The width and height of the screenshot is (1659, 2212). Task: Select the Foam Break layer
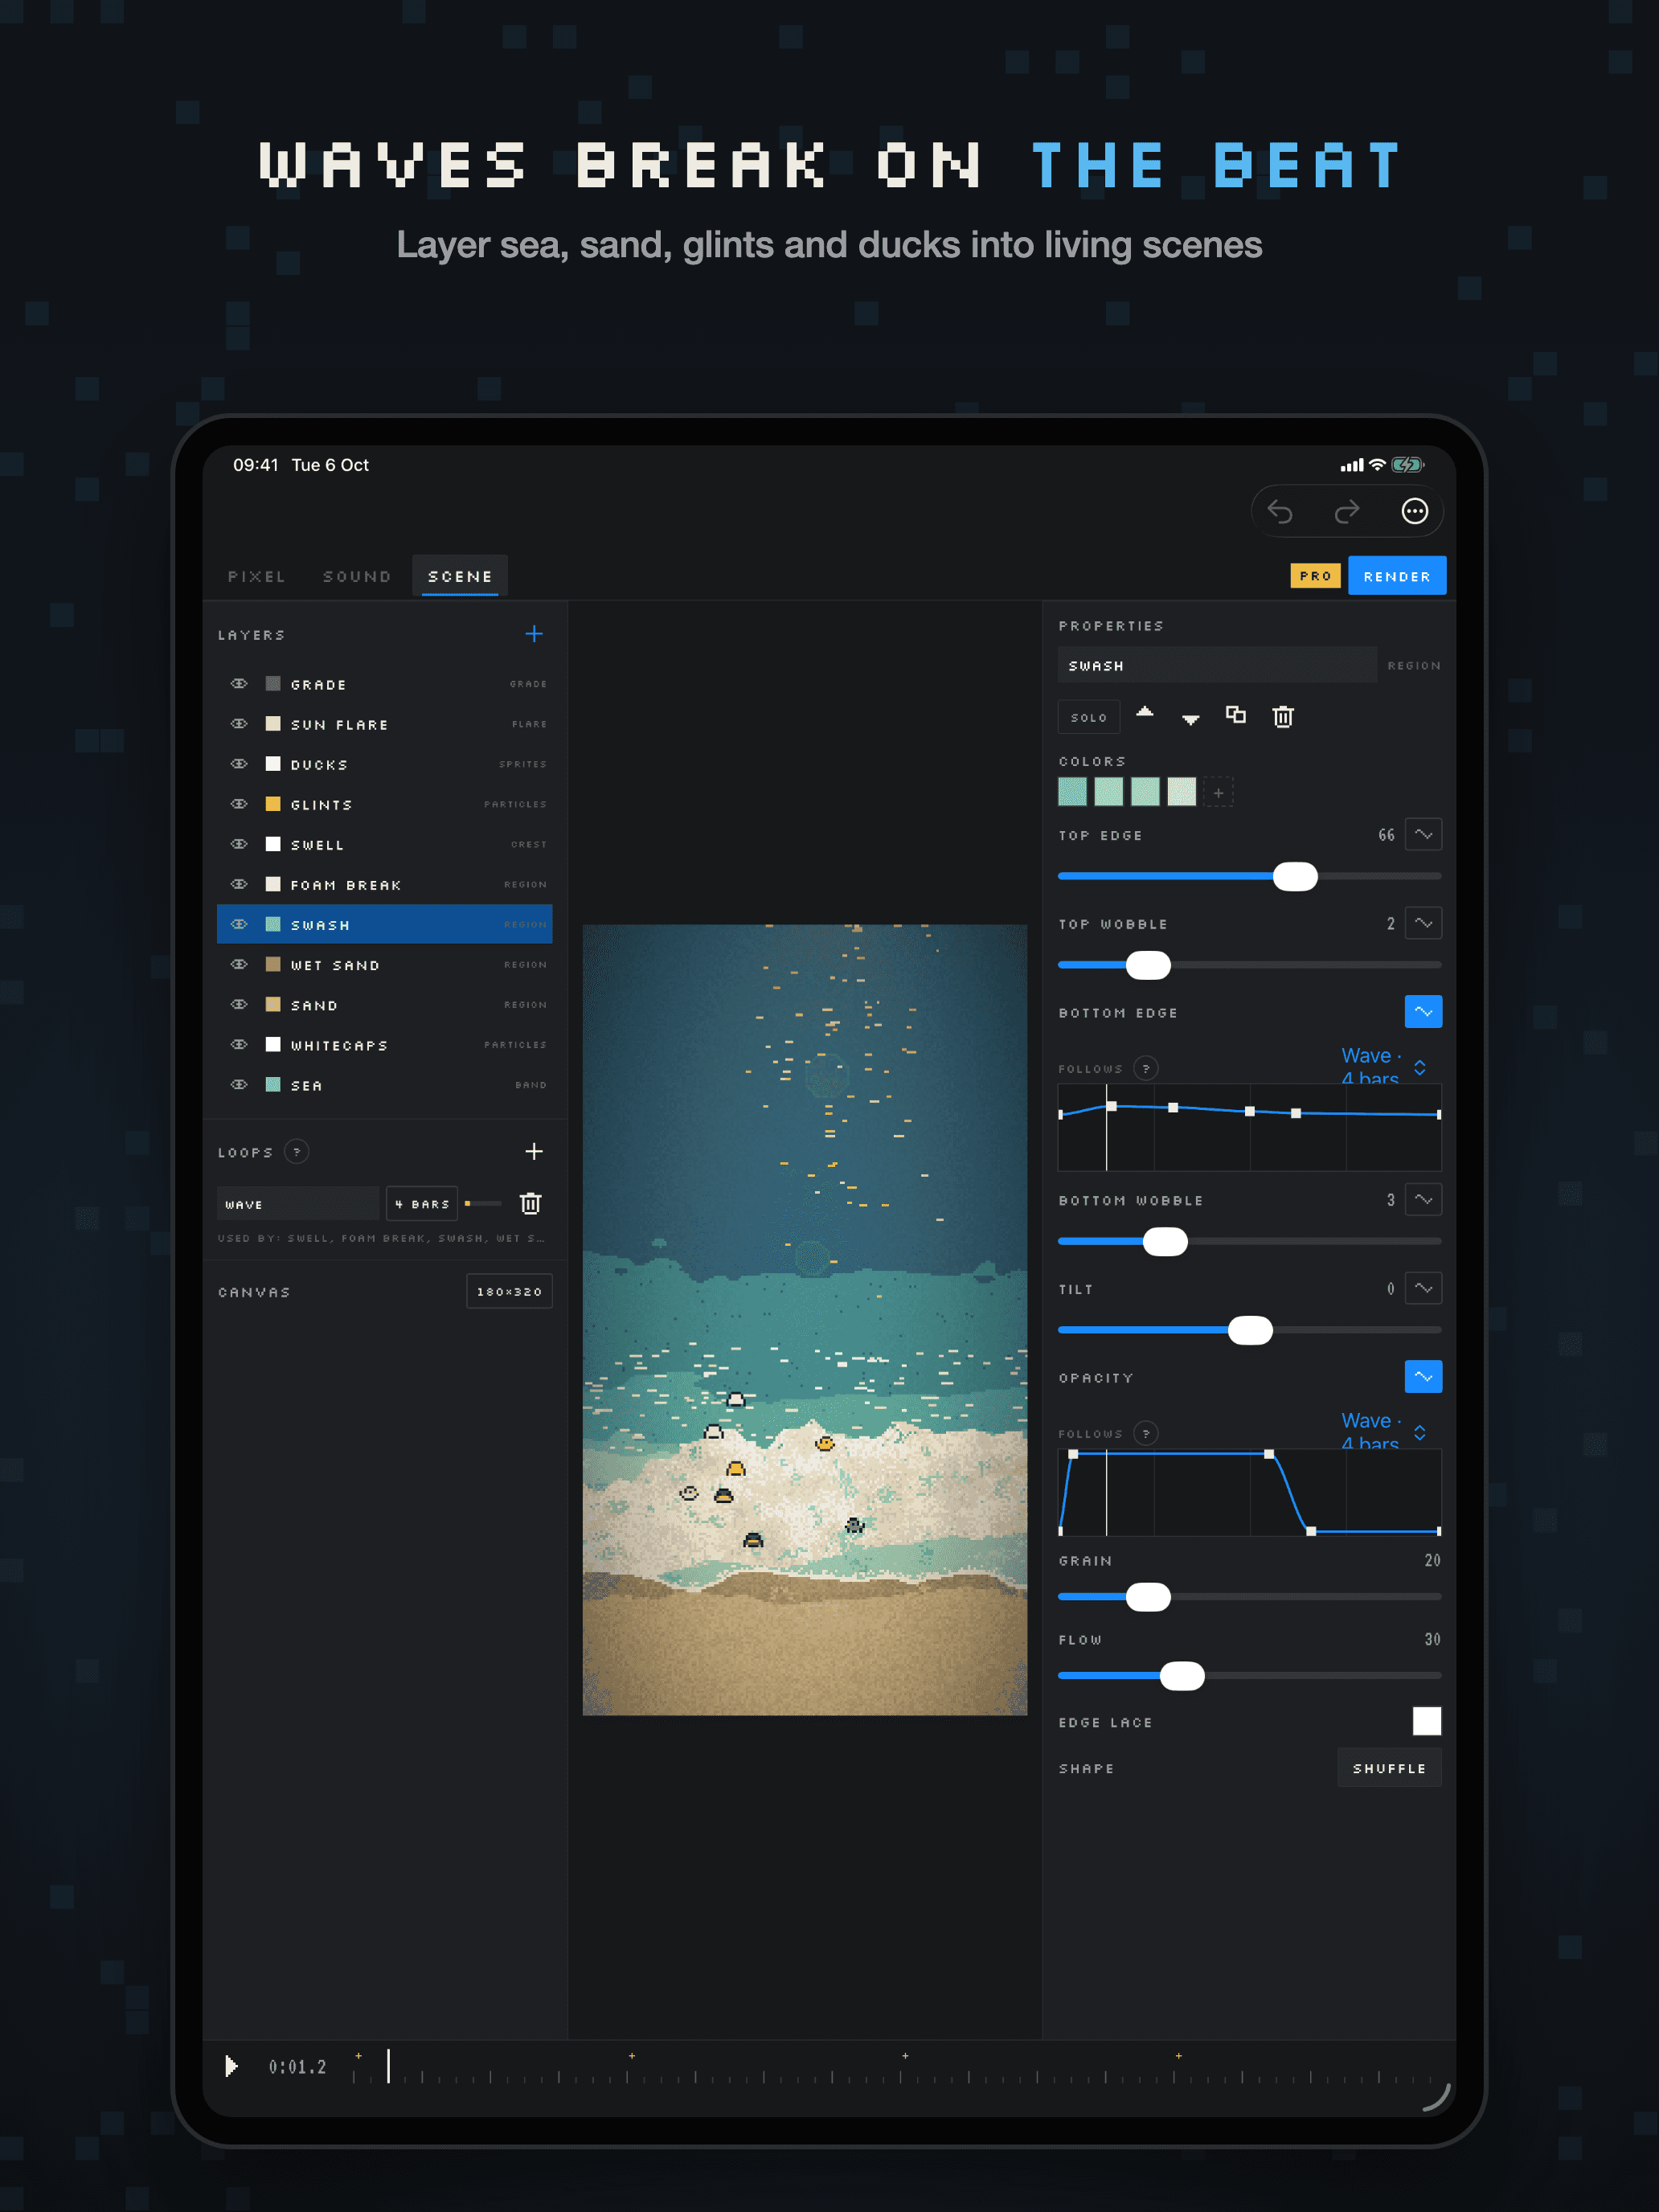click(385, 885)
